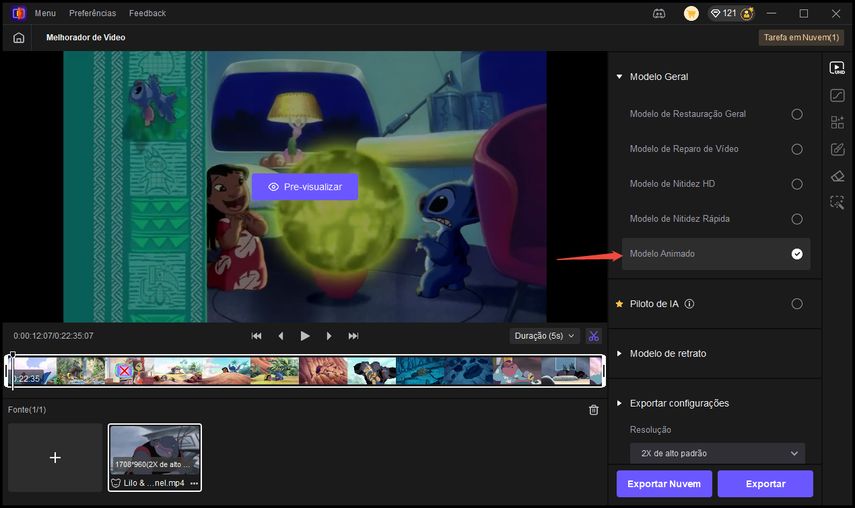Open the Feedback menu
The height and width of the screenshot is (508, 855).
point(147,13)
